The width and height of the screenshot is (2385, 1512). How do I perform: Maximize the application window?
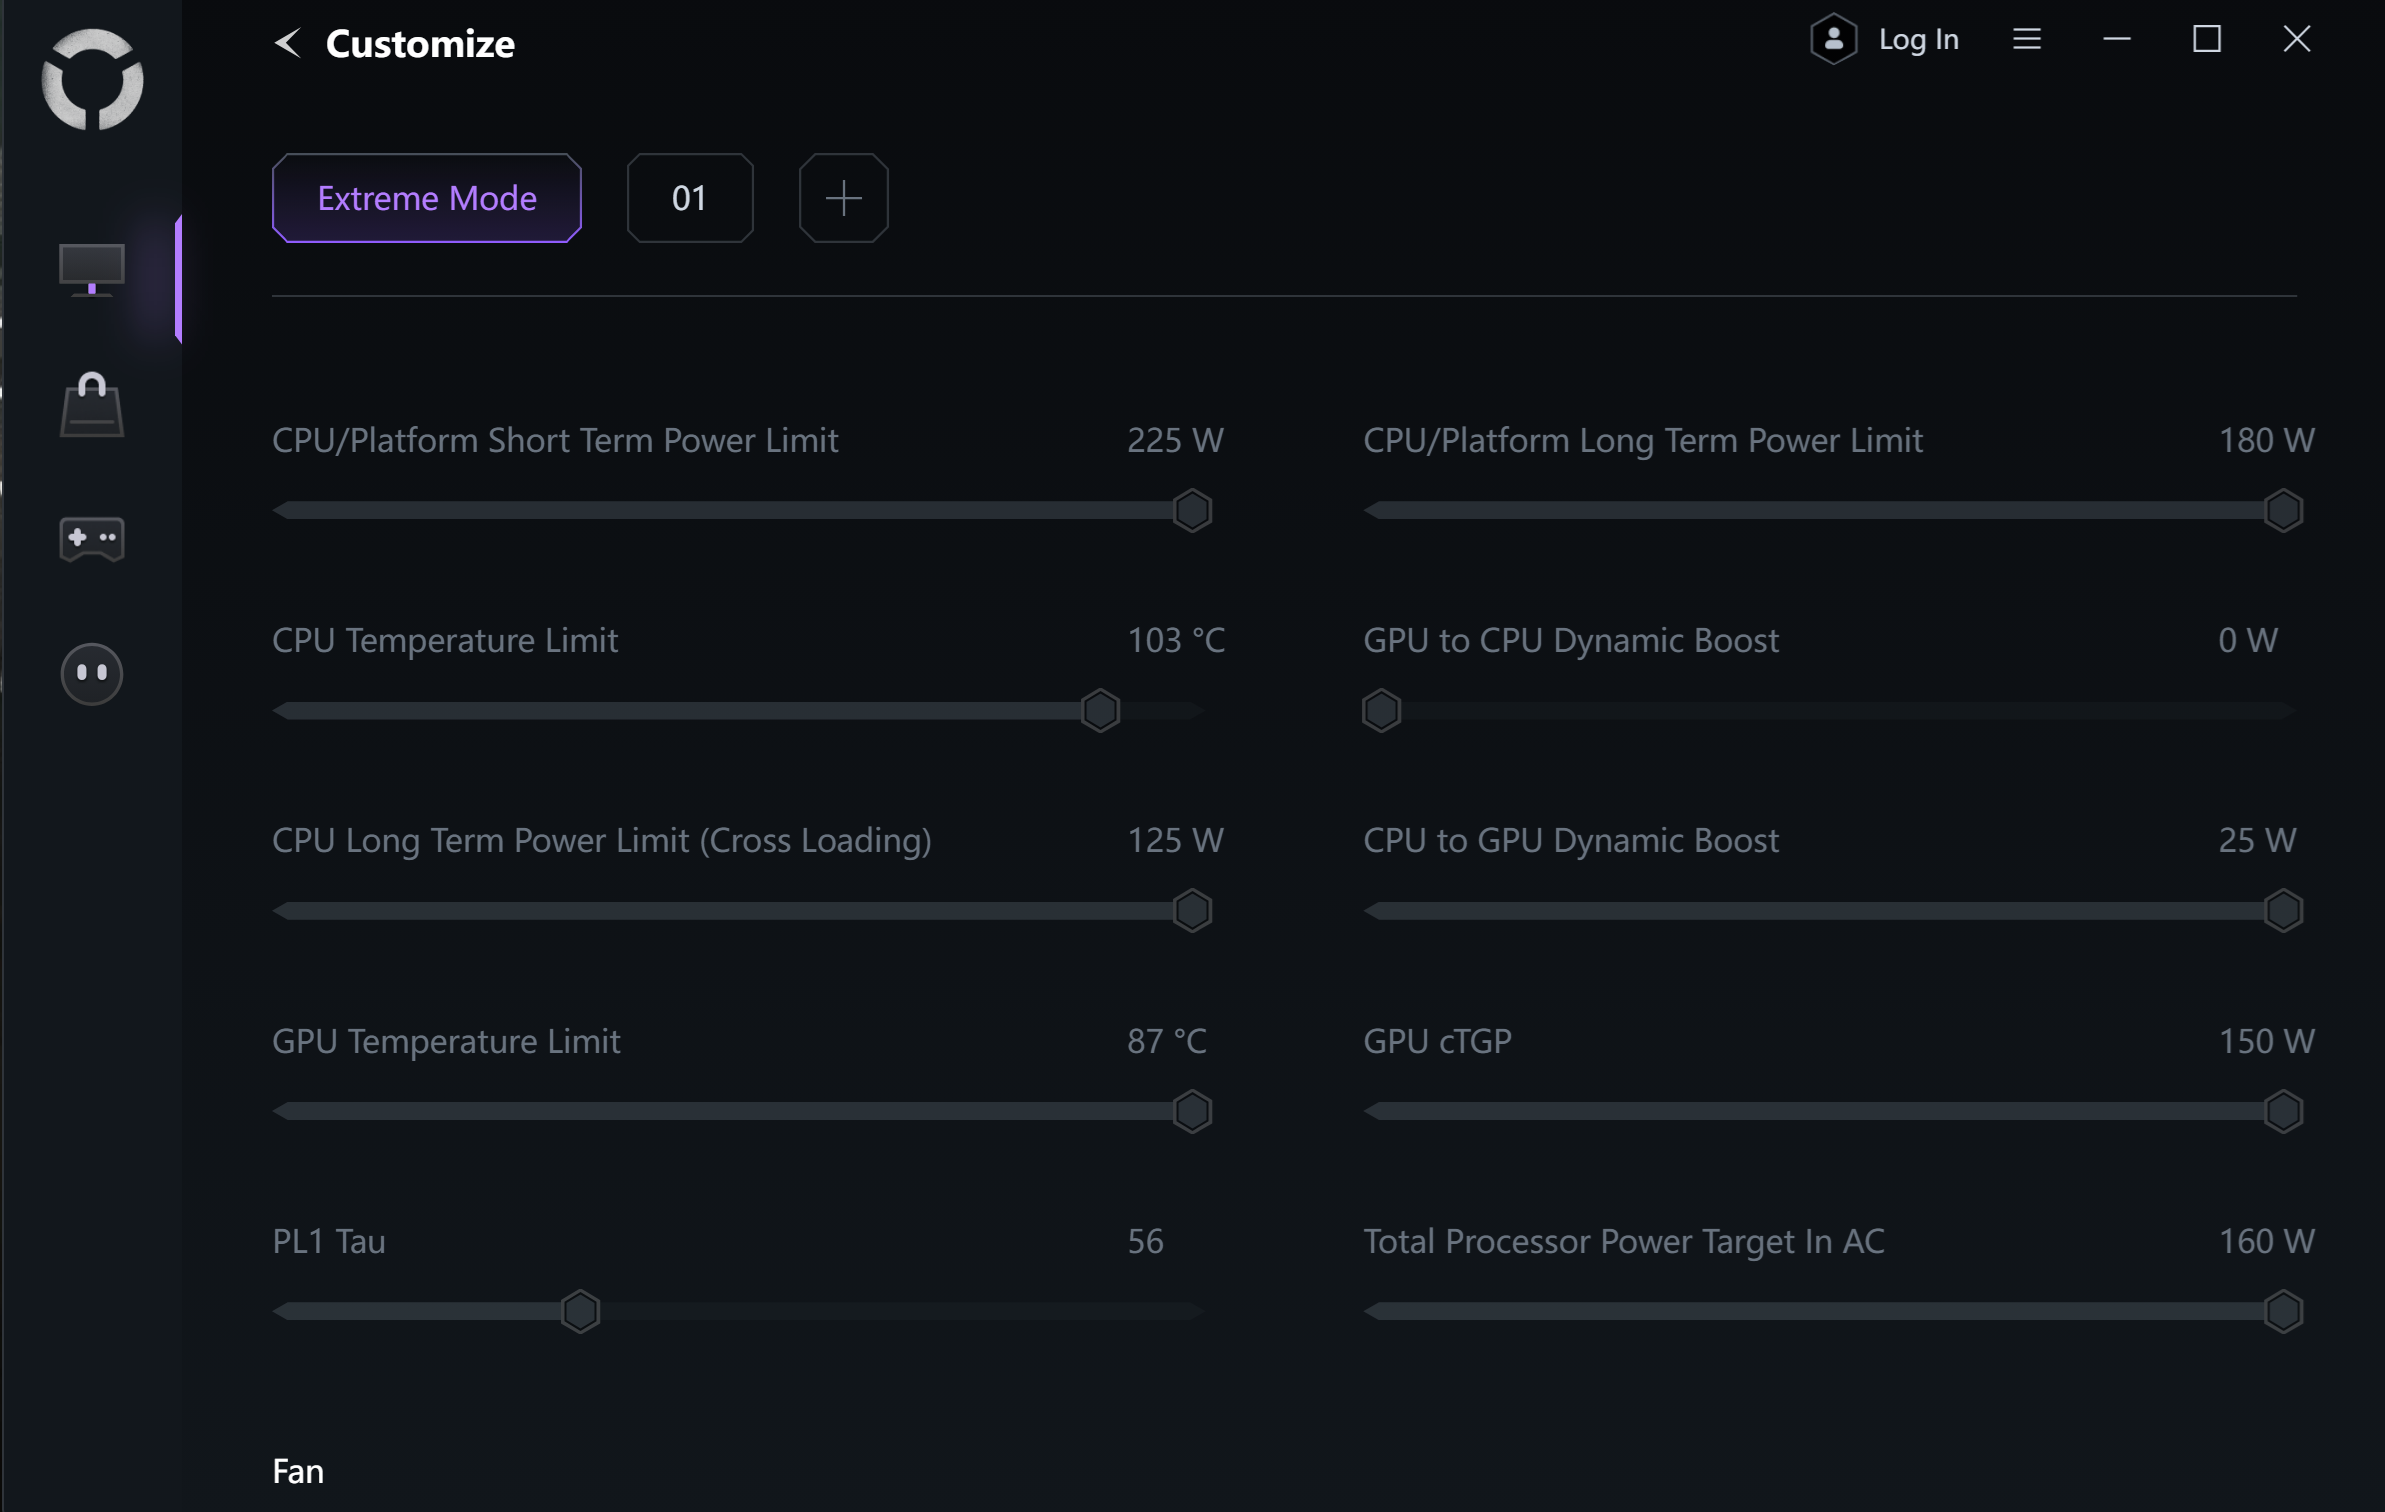(2206, 39)
